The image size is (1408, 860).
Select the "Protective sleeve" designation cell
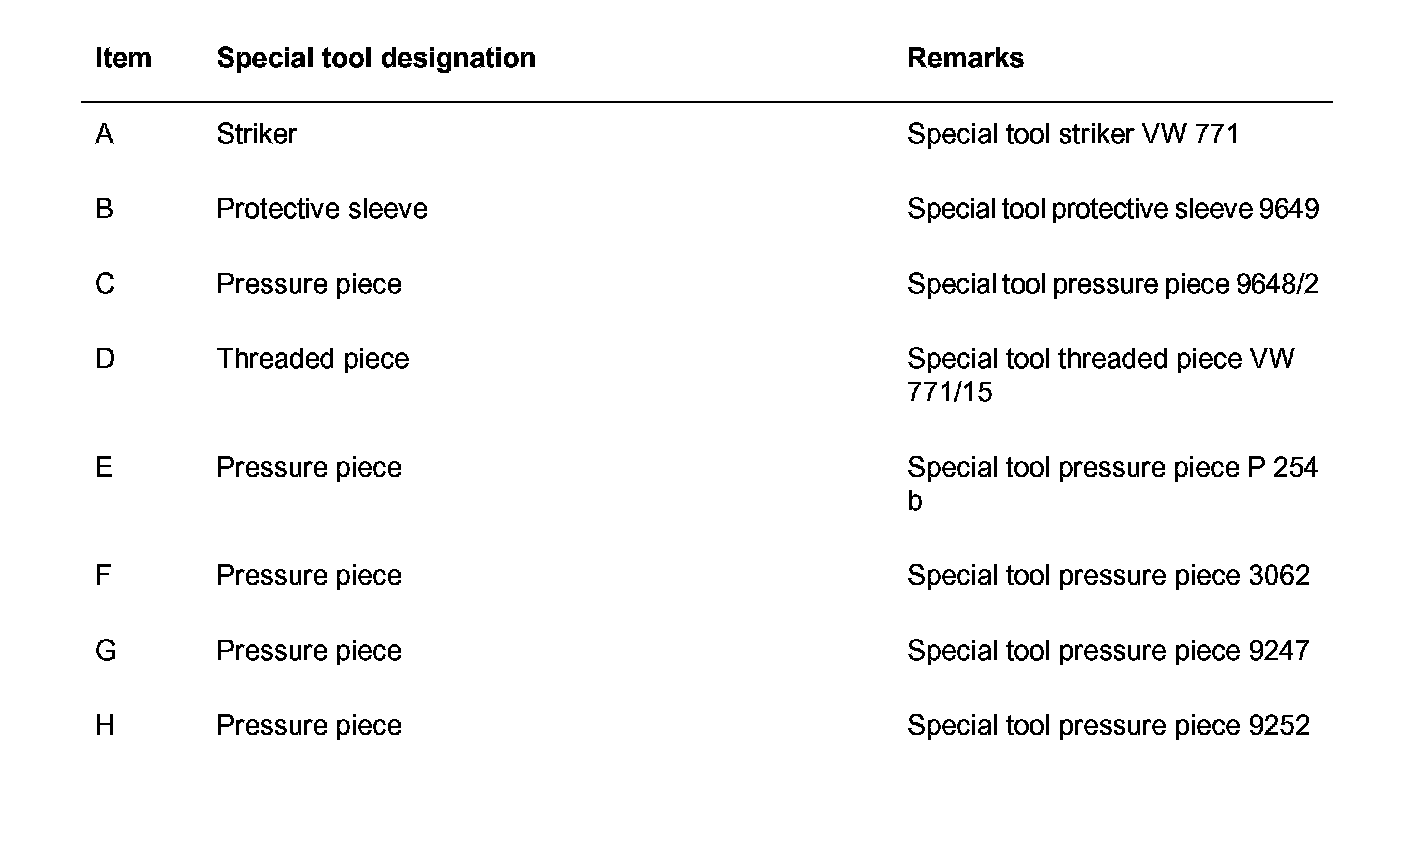pos(321,209)
